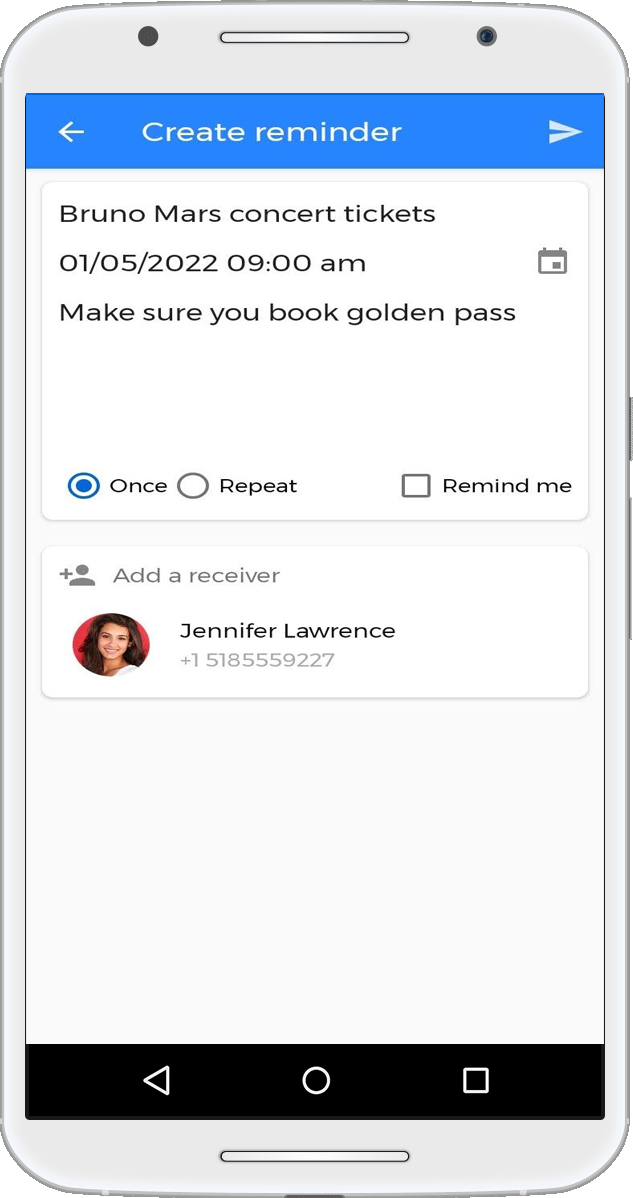Open Jennifer Lawrence's profile photo
This screenshot has height=1198, width=633.
(x=111, y=645)
